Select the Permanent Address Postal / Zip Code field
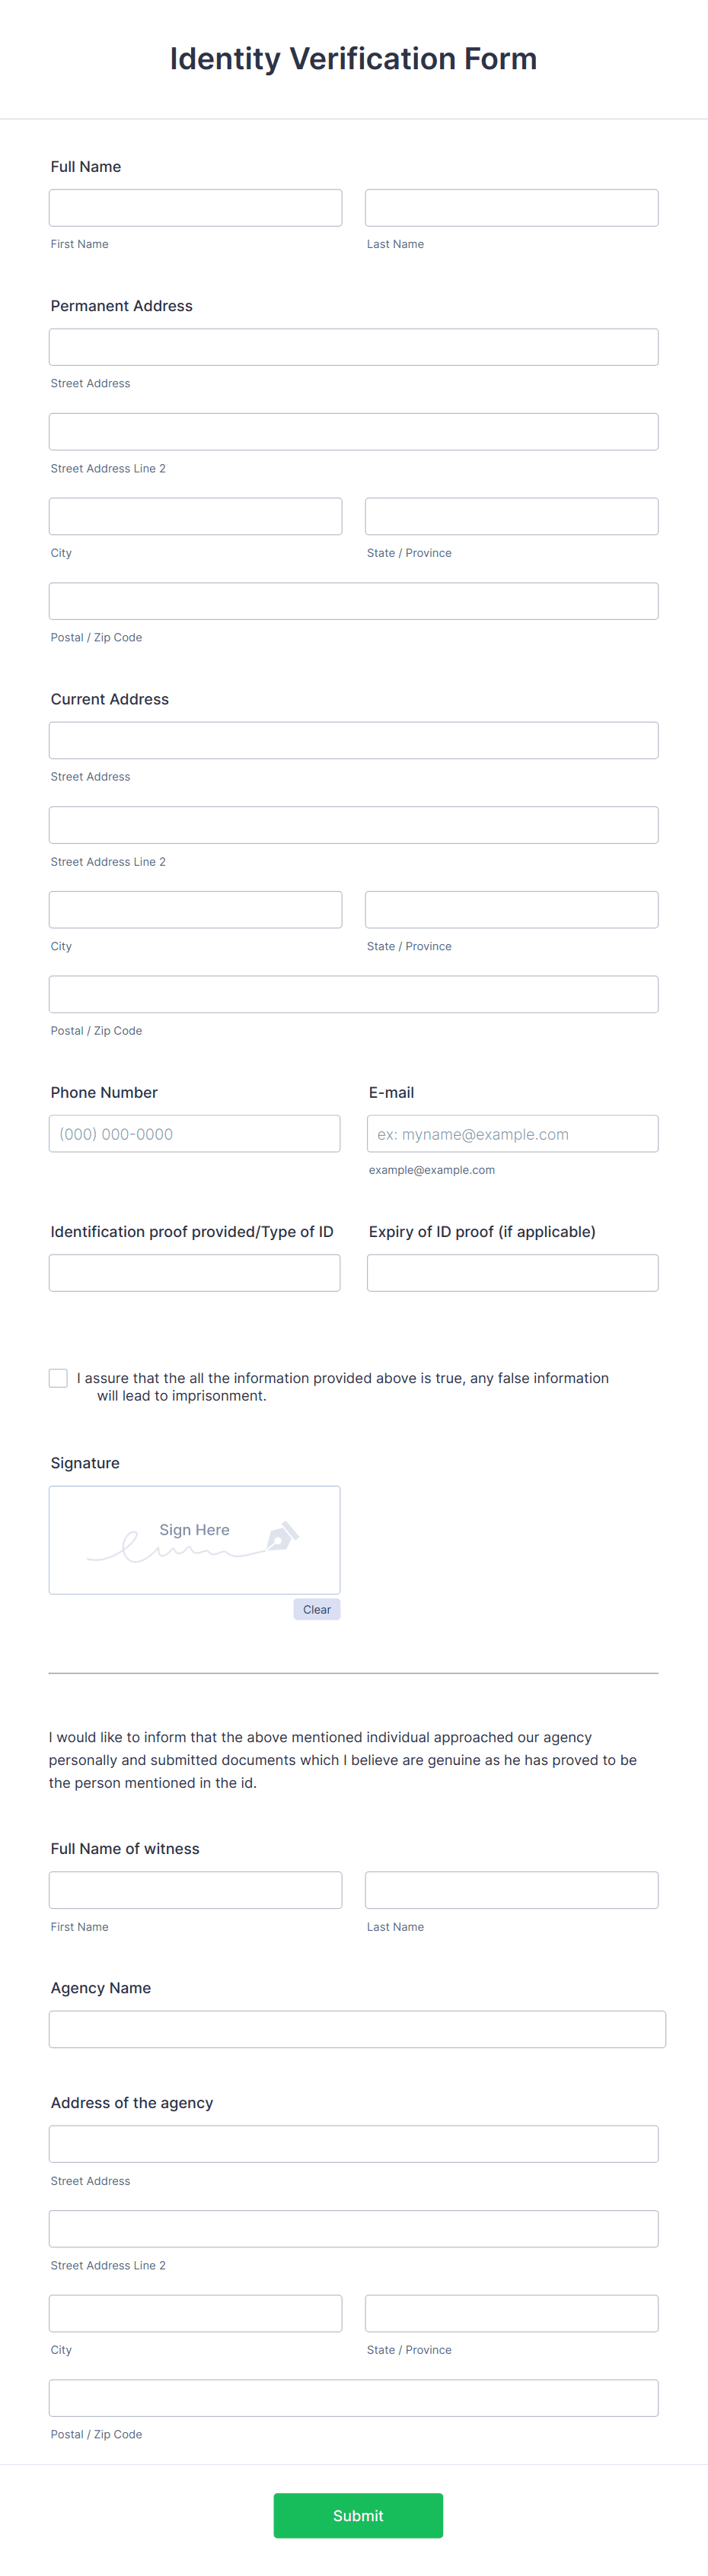Image resolution: width=708 pixels, height=2576 pixels. [x=353, y=600]
